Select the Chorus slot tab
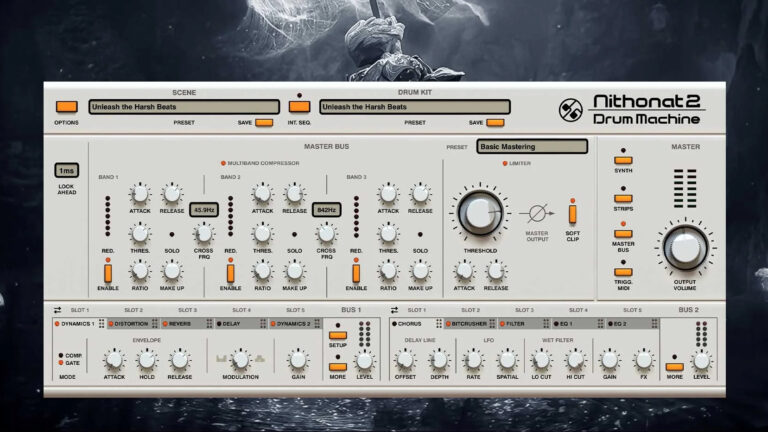Image resolution: width=768 pixels, height=432 pixels. [417, 324]
